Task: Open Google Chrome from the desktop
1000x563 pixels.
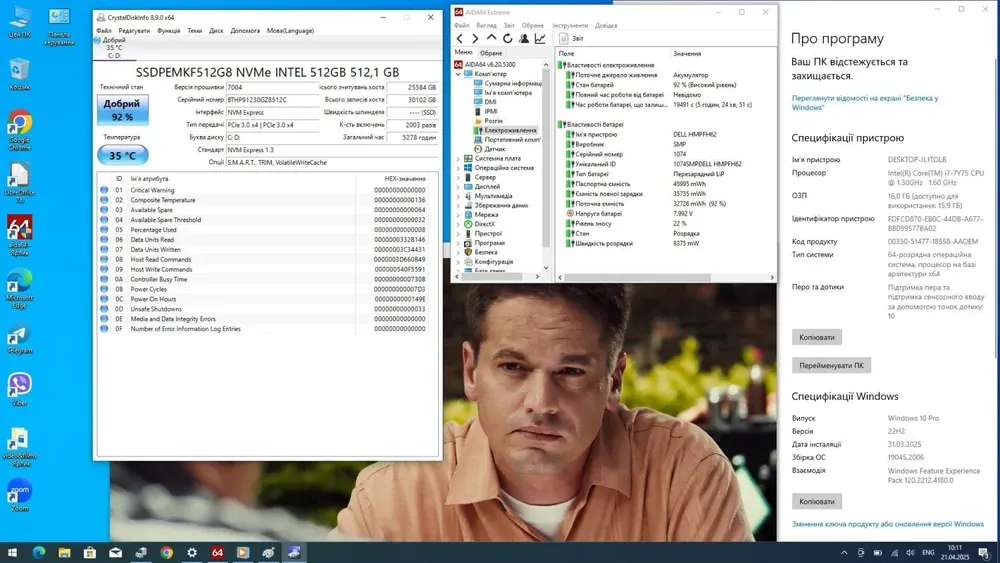Action: tap(19, 123)
